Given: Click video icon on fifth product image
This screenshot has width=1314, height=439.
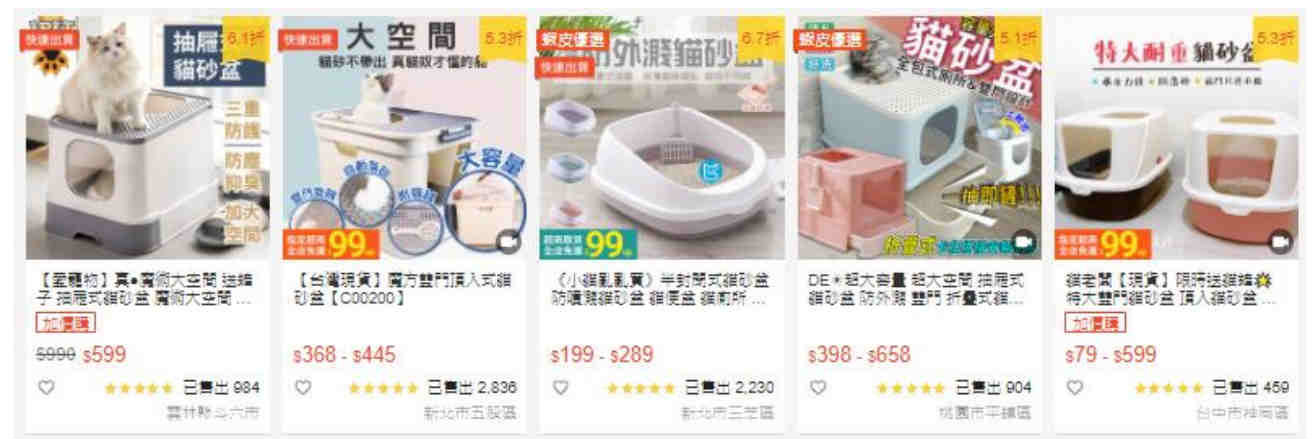Looking at the screenshot, I should (x=1280, y=242).
